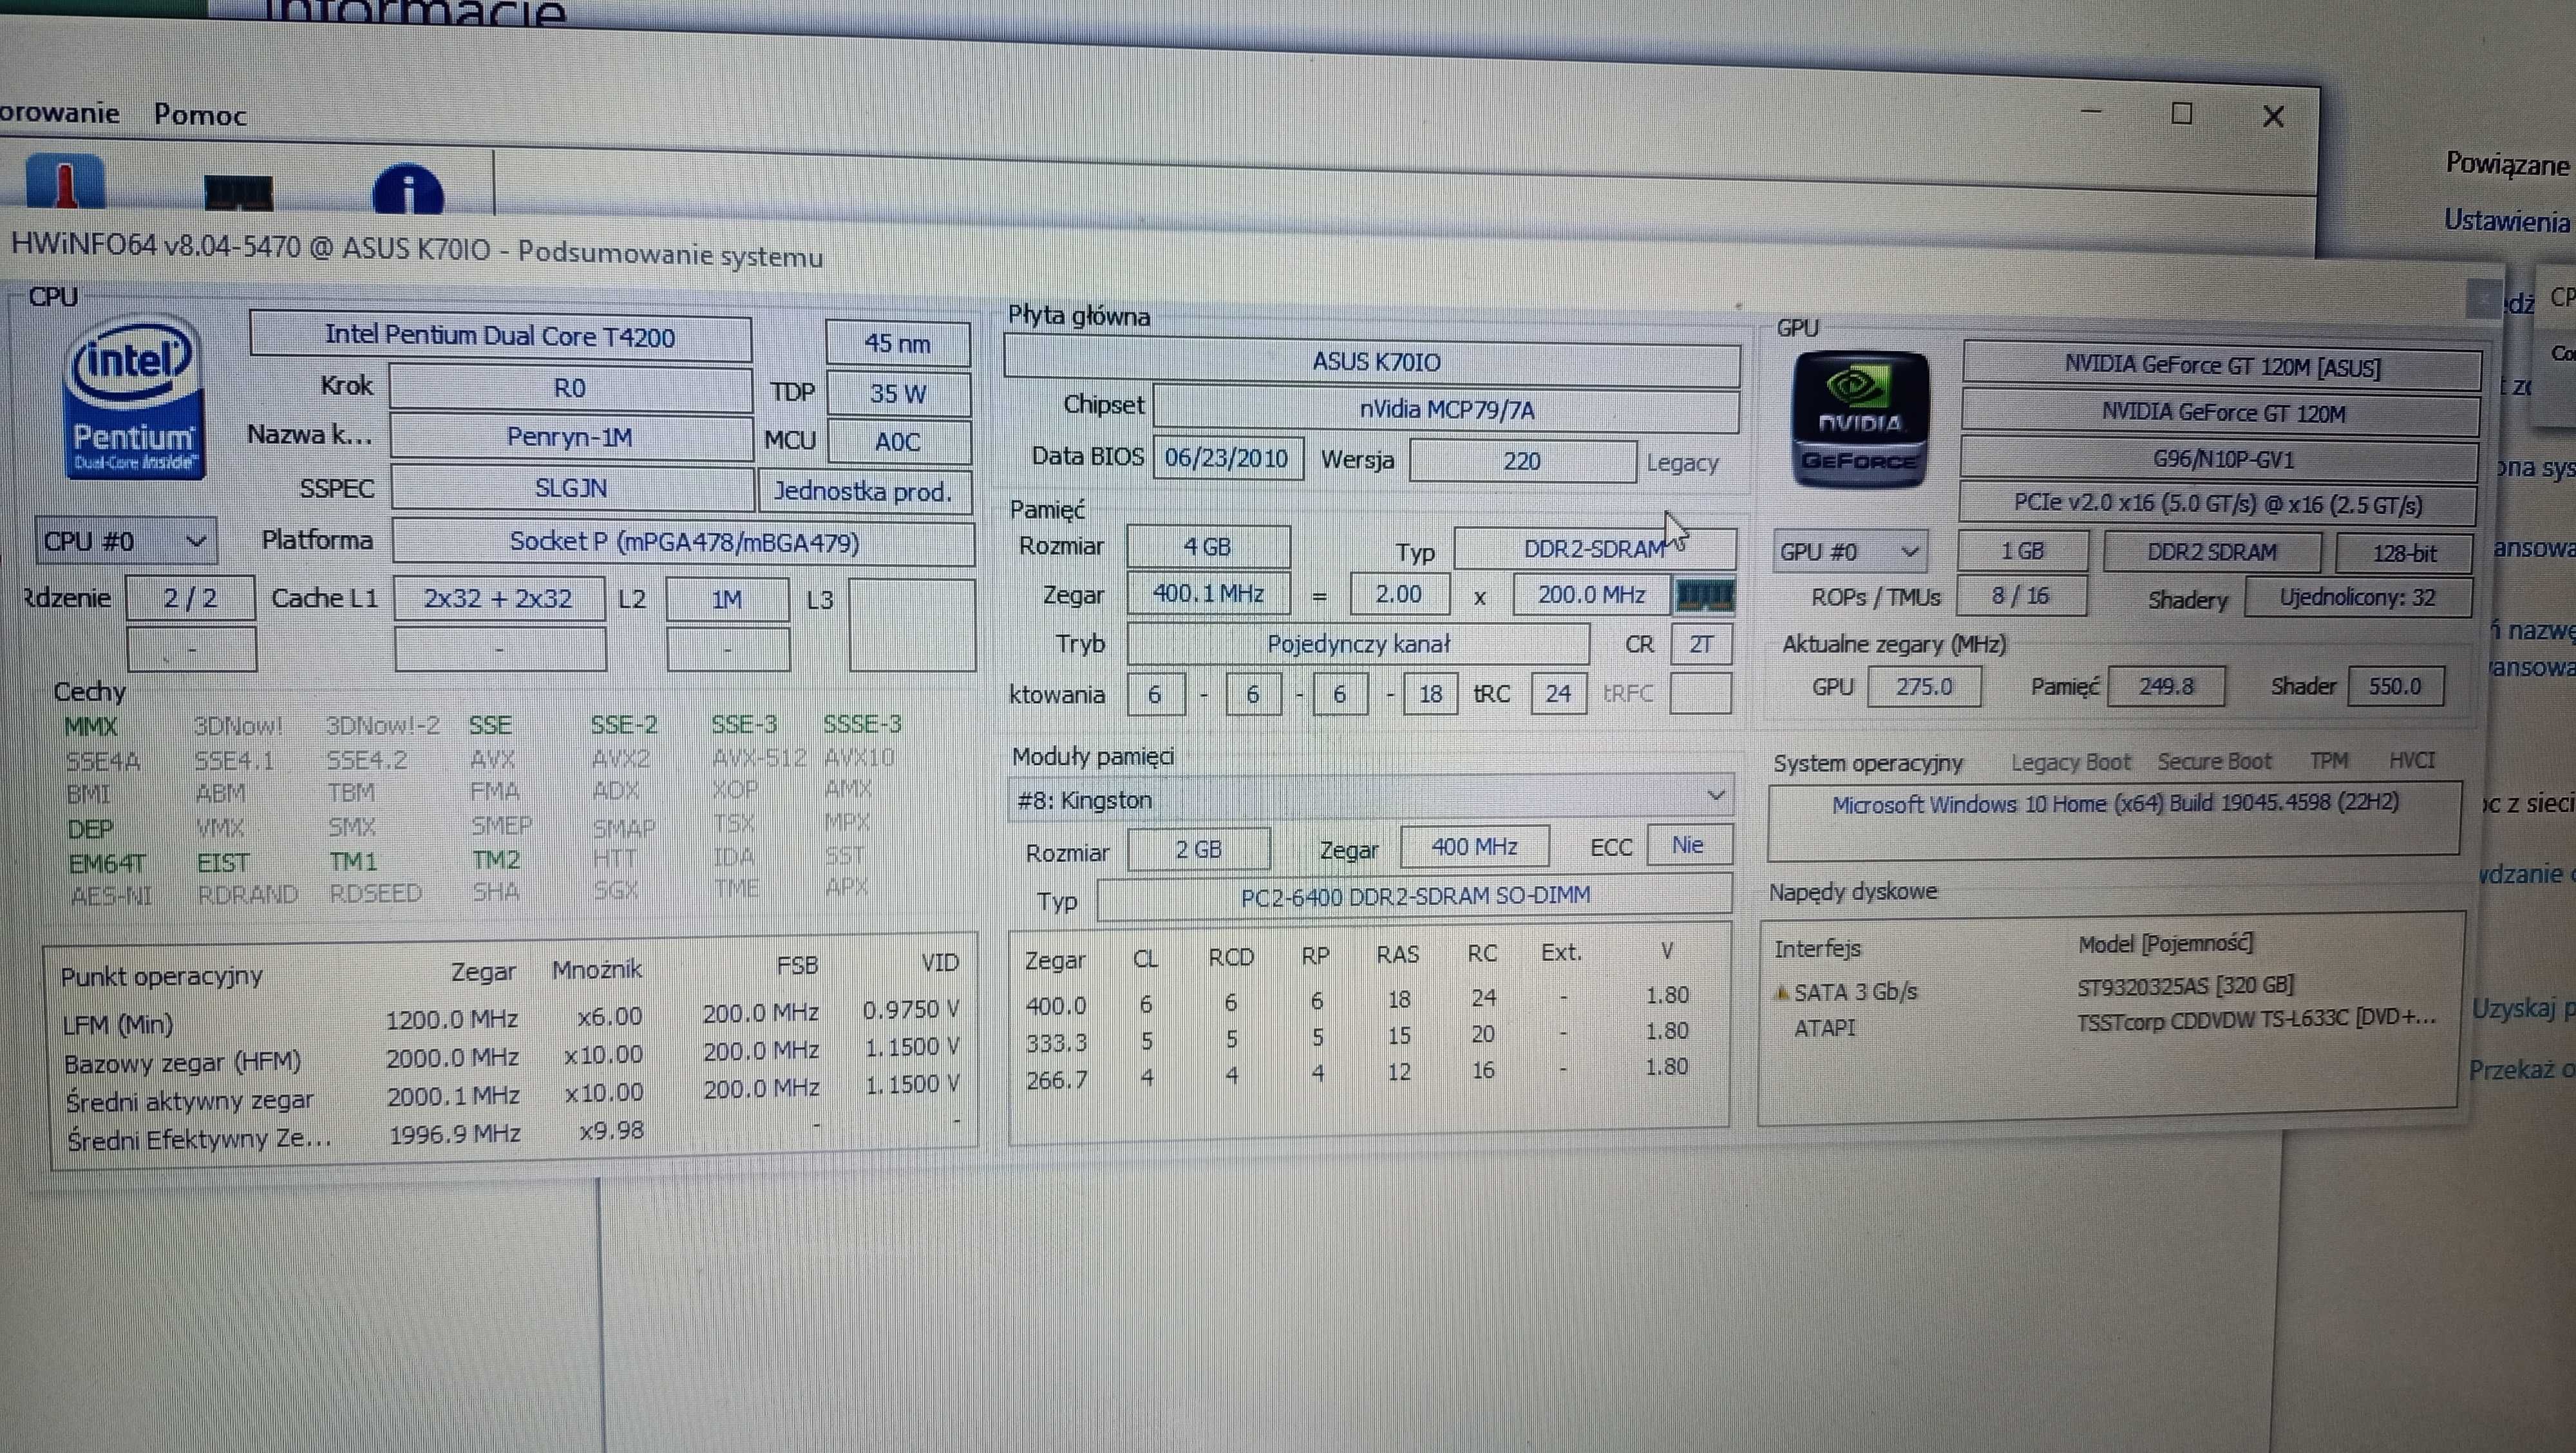Click the 2 / 2 cores field

[x=190, y=598]
